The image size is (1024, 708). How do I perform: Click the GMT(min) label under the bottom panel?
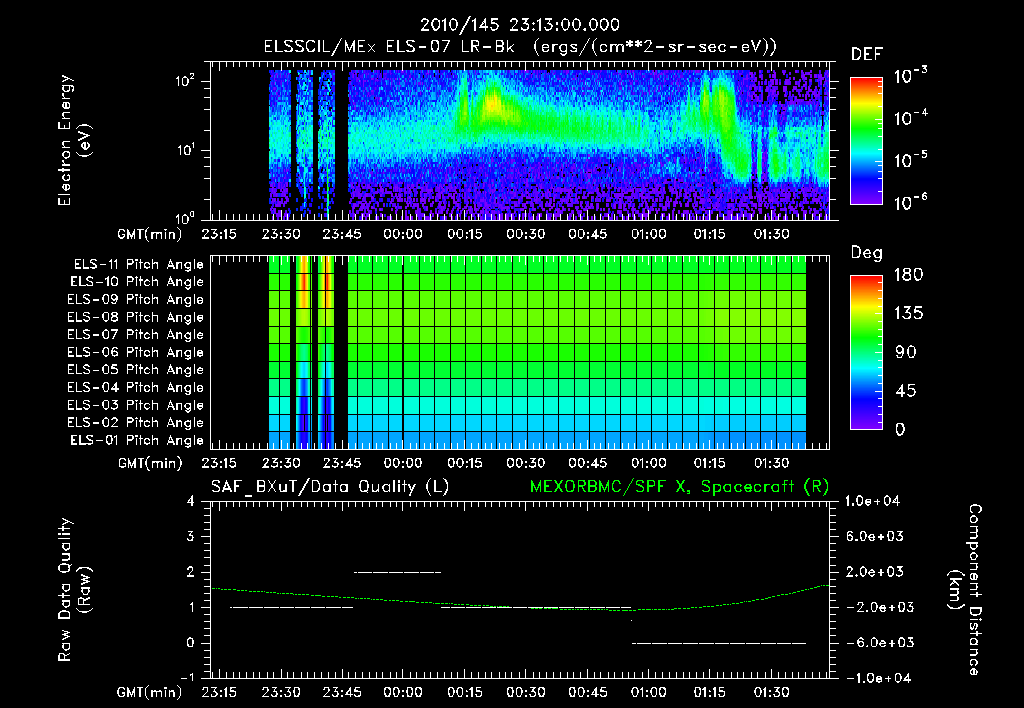coord(149,692)
